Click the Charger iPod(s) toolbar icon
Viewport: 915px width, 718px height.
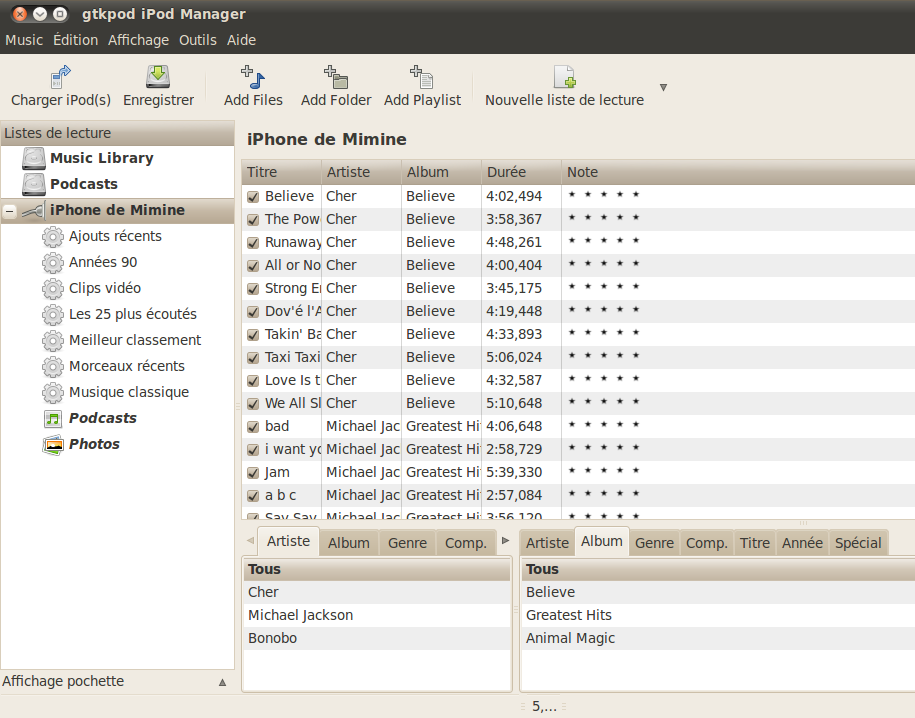tap(60, 77)
